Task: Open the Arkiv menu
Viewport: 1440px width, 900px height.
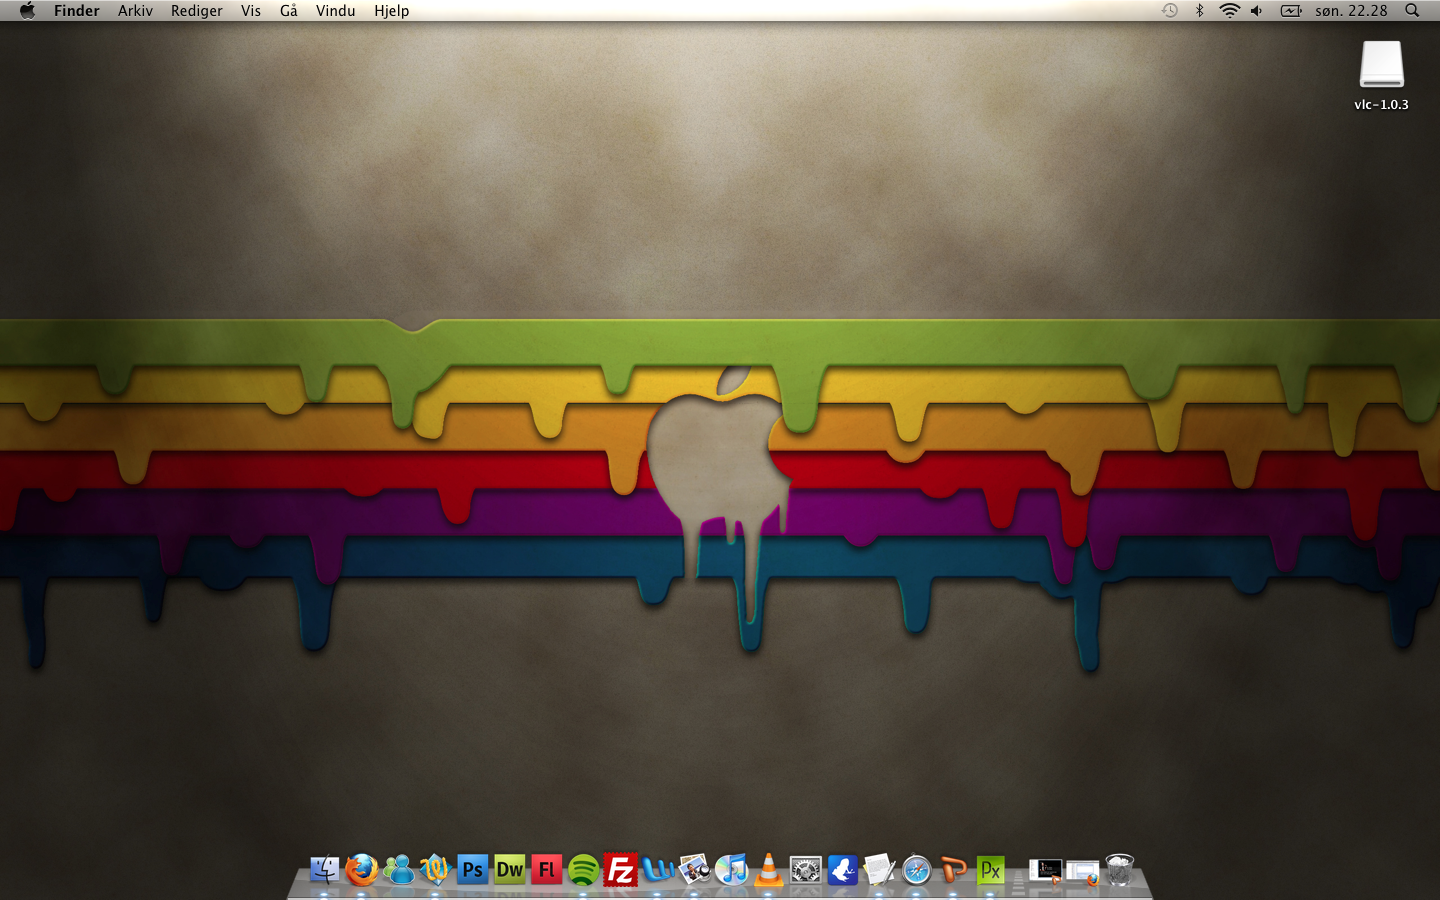Action: pyautogui.click(x=135, y=11)
